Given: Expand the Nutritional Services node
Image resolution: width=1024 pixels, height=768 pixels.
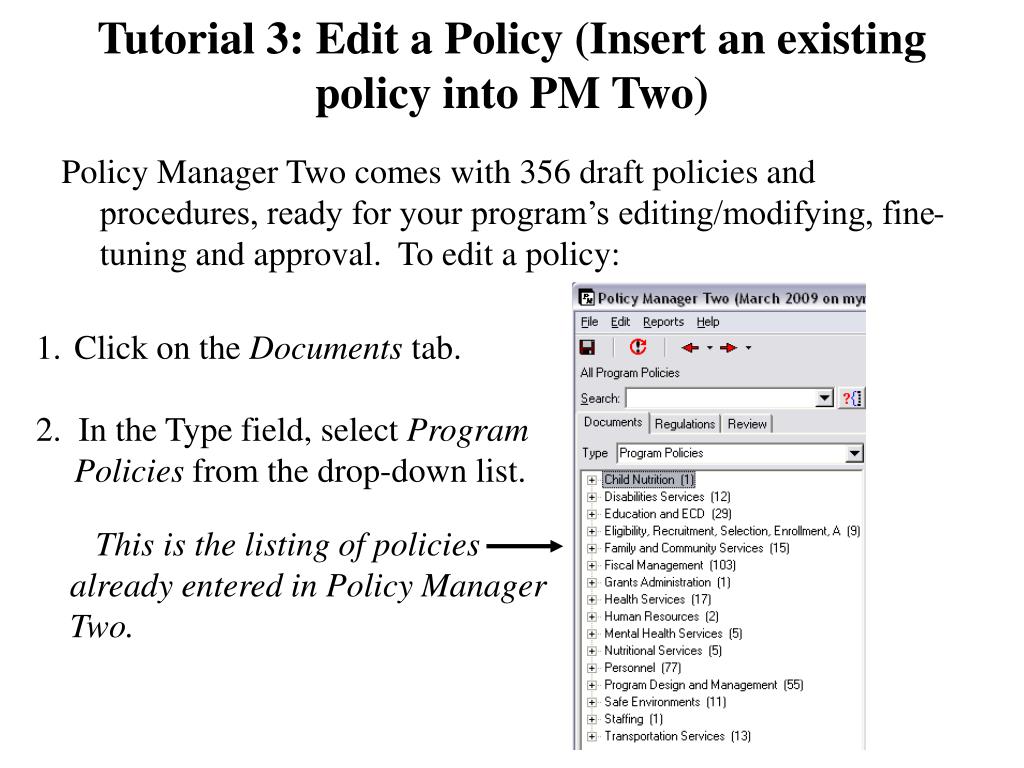Looking at the screenshot, I should [591, 651].
